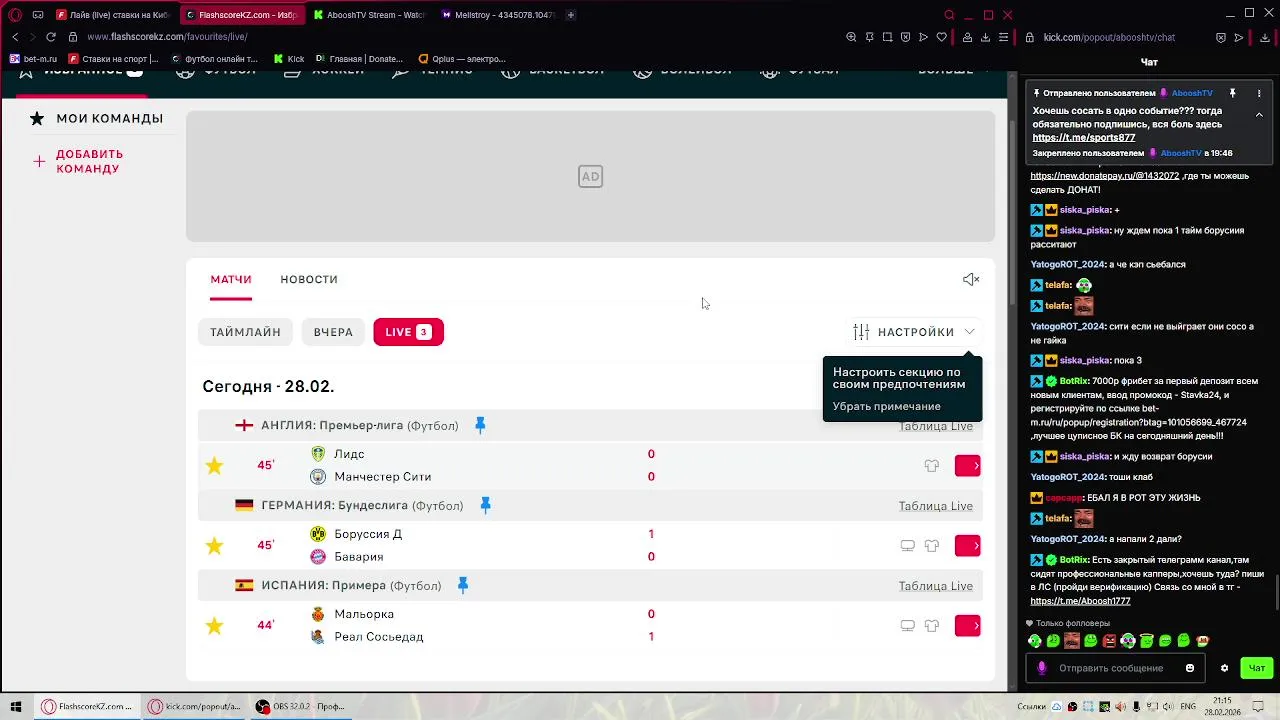Toggle the LIVE 3 filter button
Viewport: 1280px width, 720px height.
pos(408,332)
